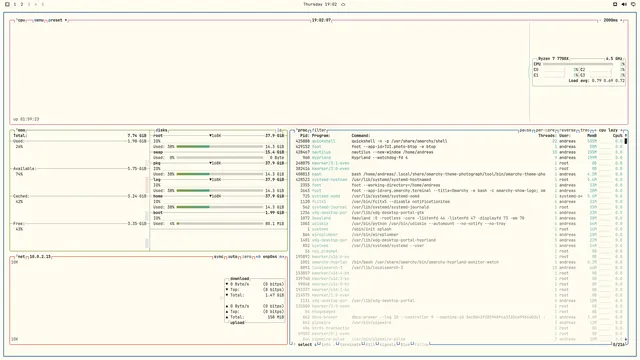Click the net IP address 10.0.2.15

(x=40, y=257)
